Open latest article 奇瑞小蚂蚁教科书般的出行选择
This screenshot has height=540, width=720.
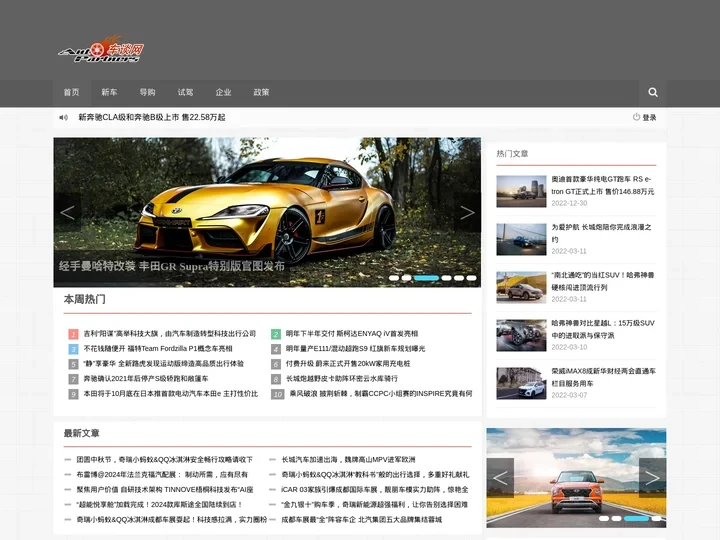coord(376,475)
